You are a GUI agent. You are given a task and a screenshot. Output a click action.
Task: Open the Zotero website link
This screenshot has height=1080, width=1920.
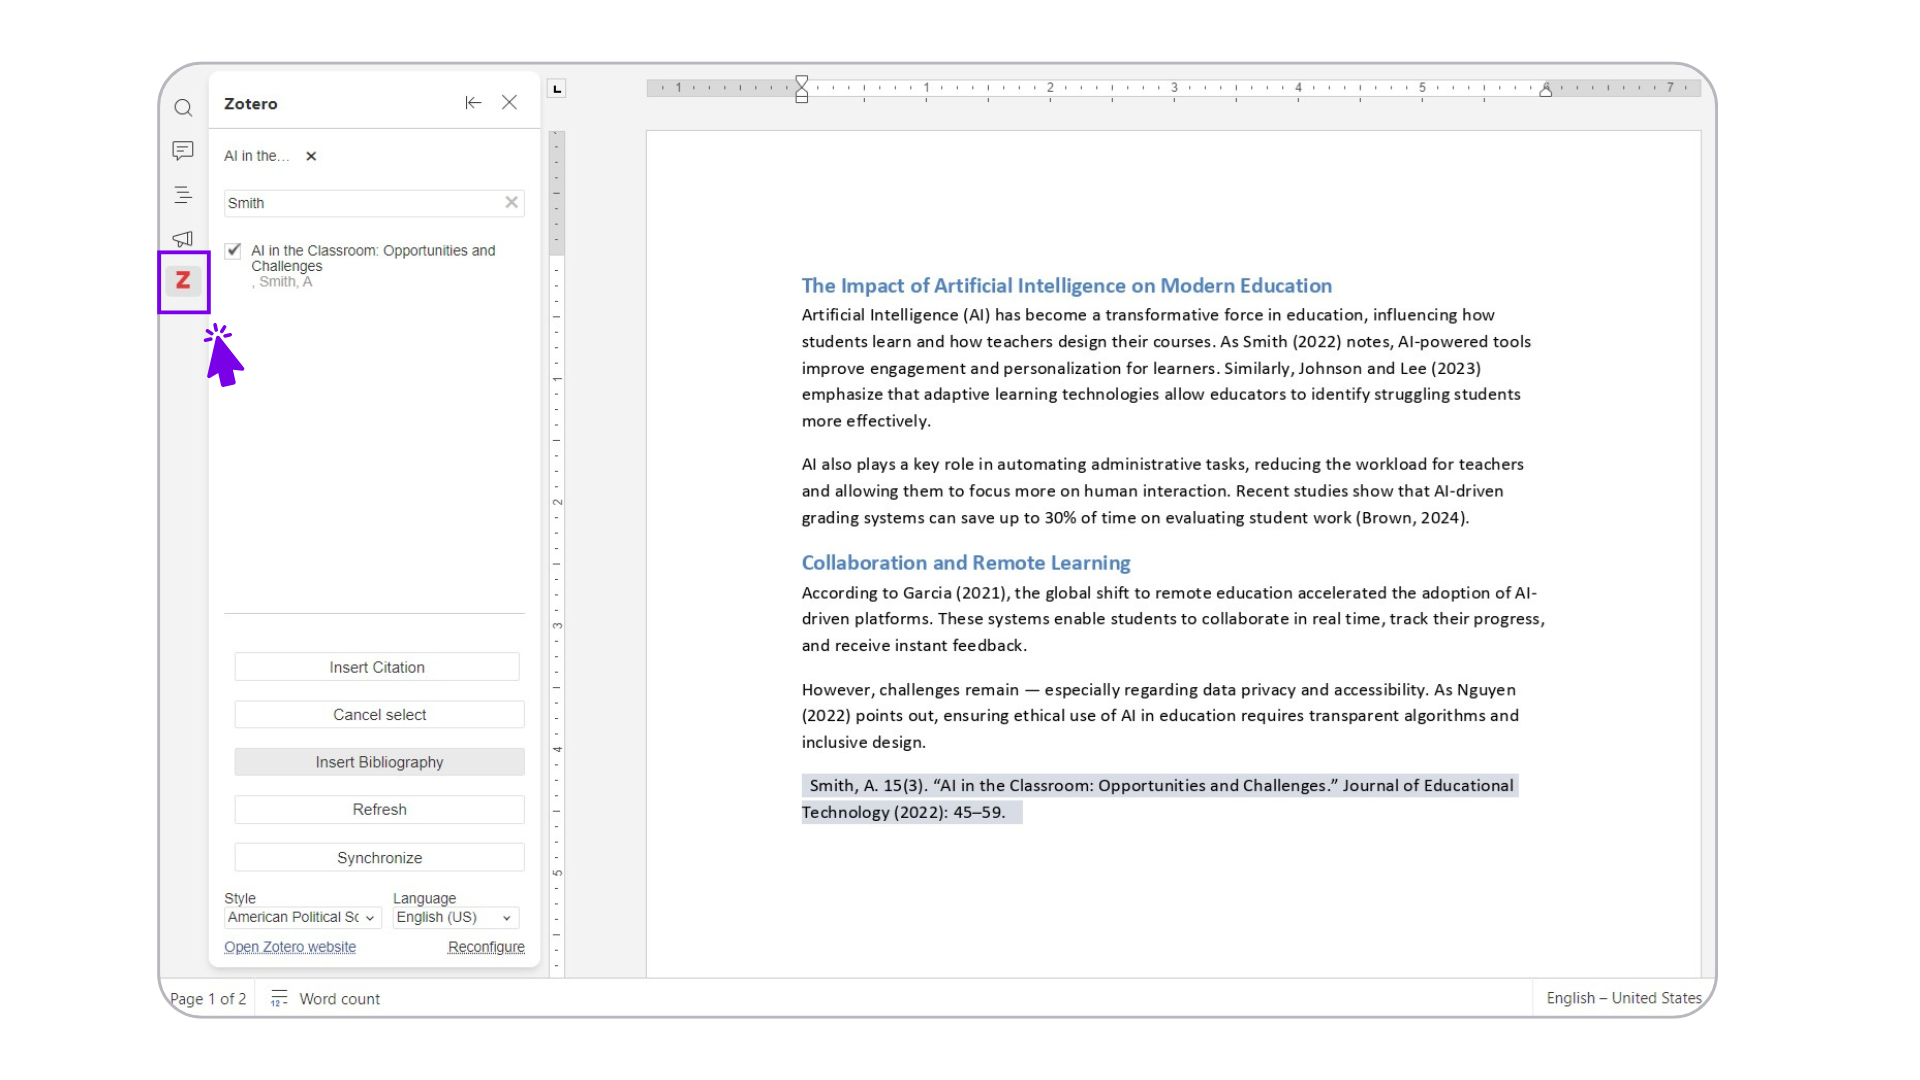point(290,947)
